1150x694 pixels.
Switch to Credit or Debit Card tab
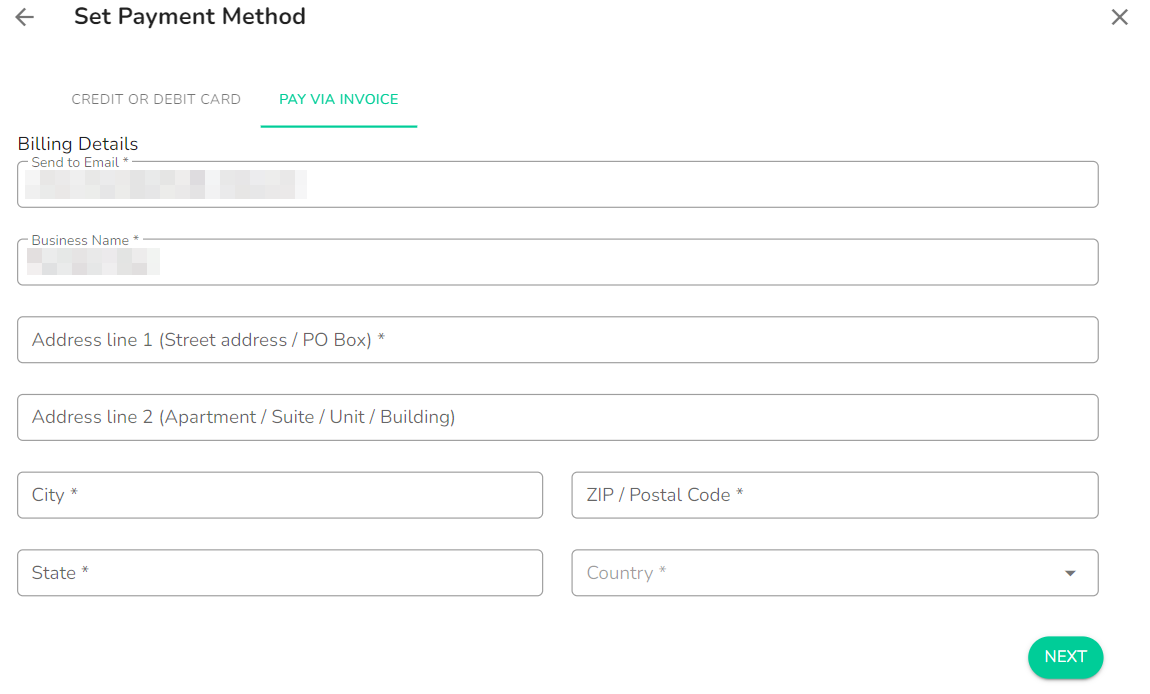coord(155,99)
